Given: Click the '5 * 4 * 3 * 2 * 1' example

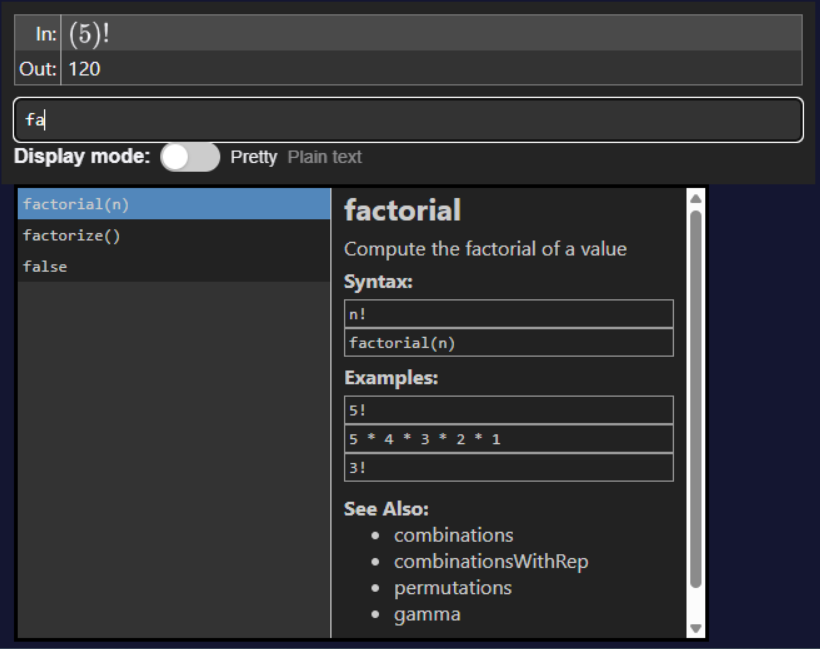Looking at the screenshot, I should point(509,438).
